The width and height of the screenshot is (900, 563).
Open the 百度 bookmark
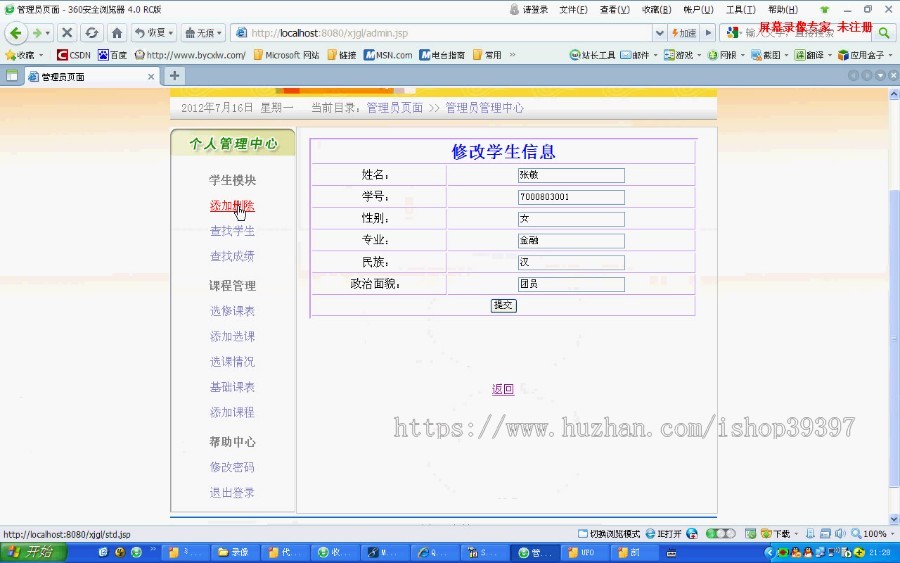[x=112, y=55]
